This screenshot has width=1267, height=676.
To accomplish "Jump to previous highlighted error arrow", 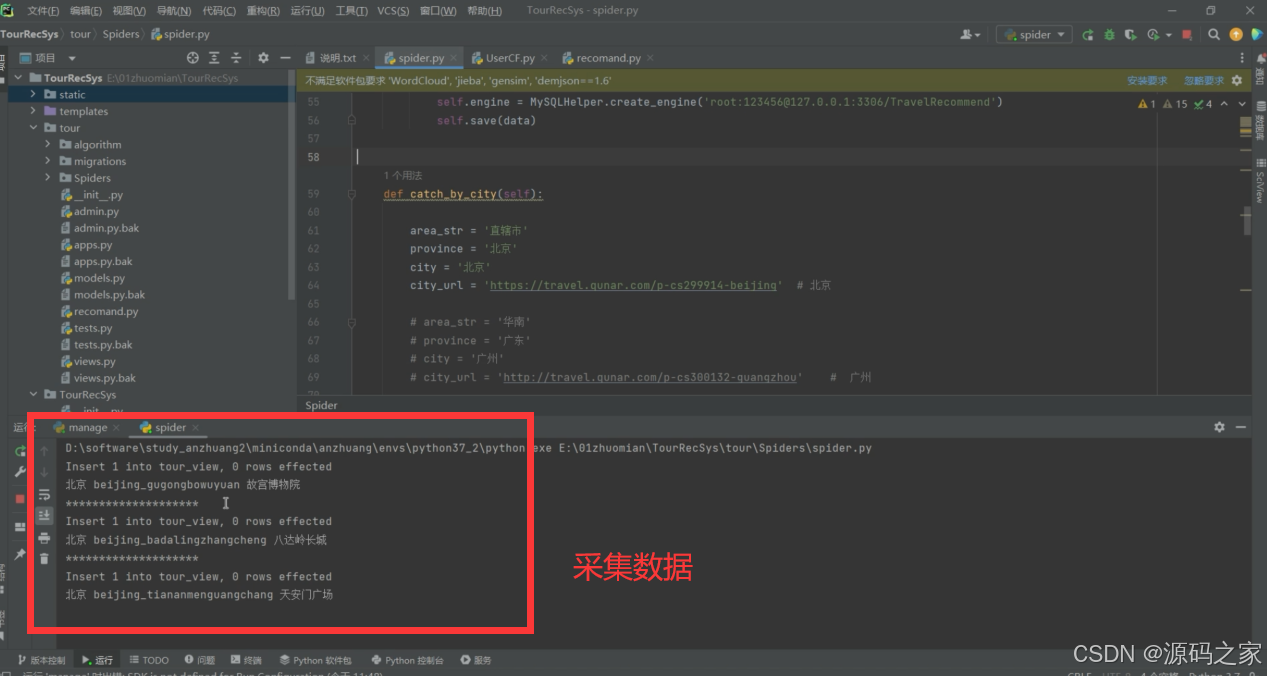I will click(1226, 104).
